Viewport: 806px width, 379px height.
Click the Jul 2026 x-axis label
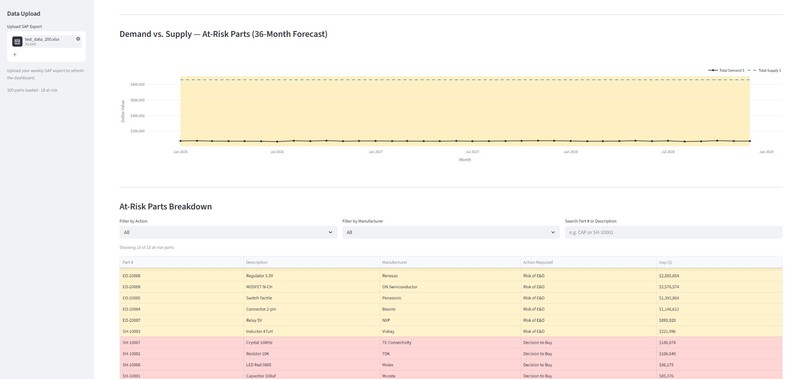tap(277, 152)
